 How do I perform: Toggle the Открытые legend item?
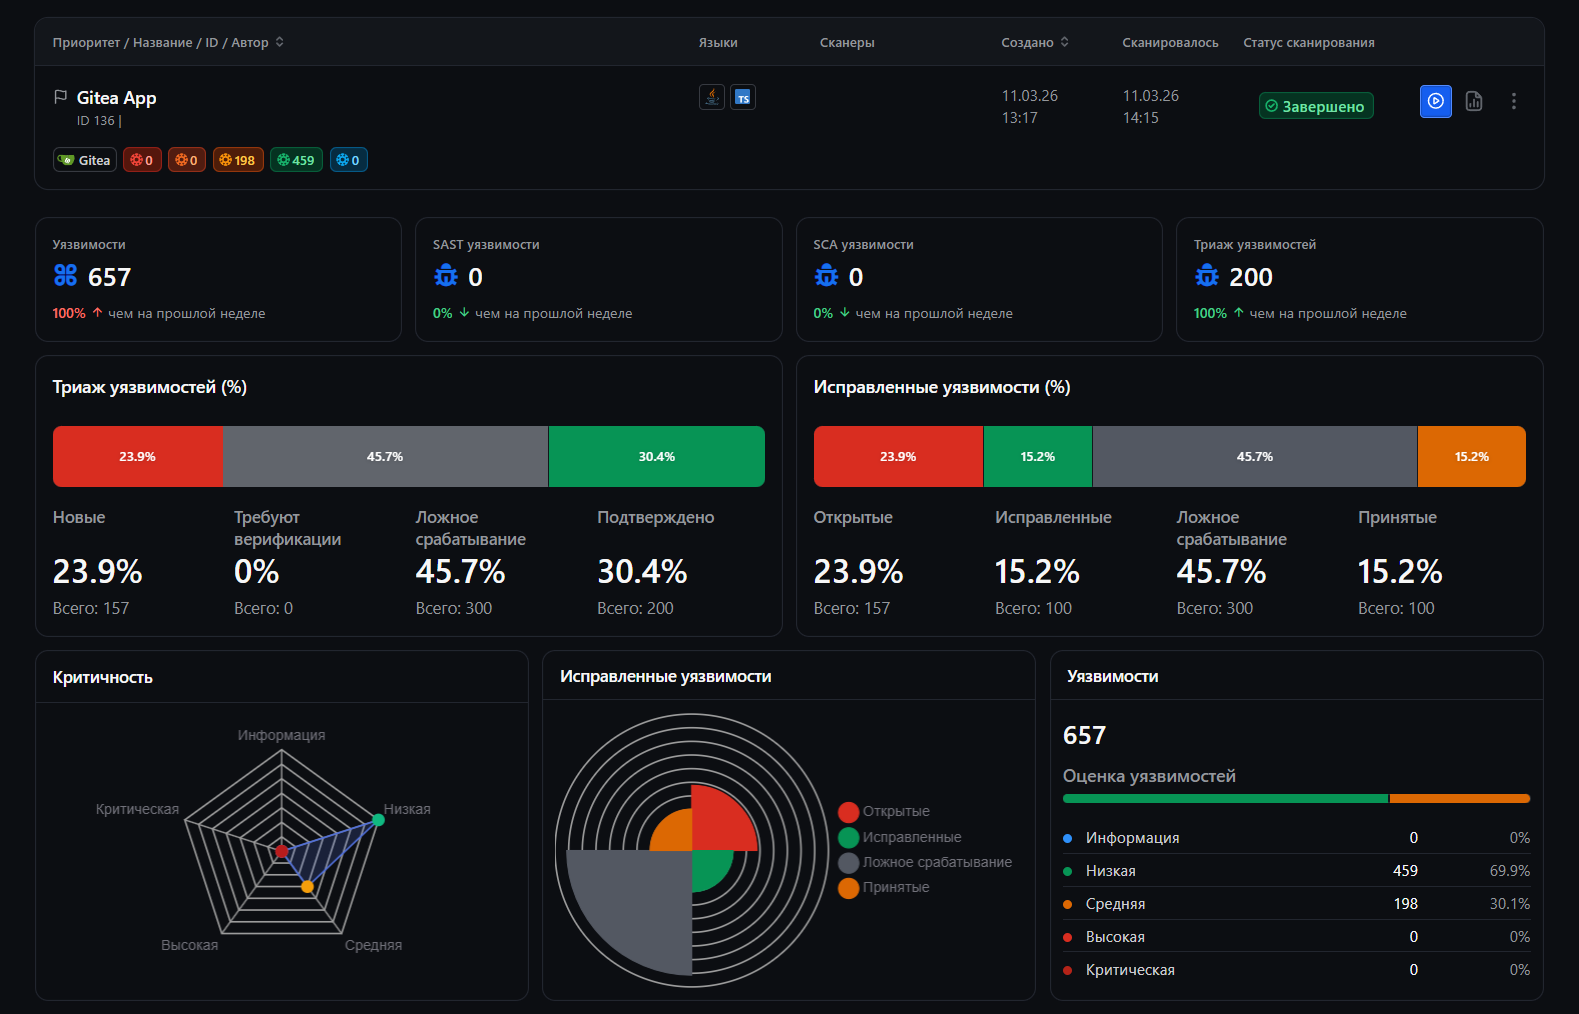click(884, 811)
